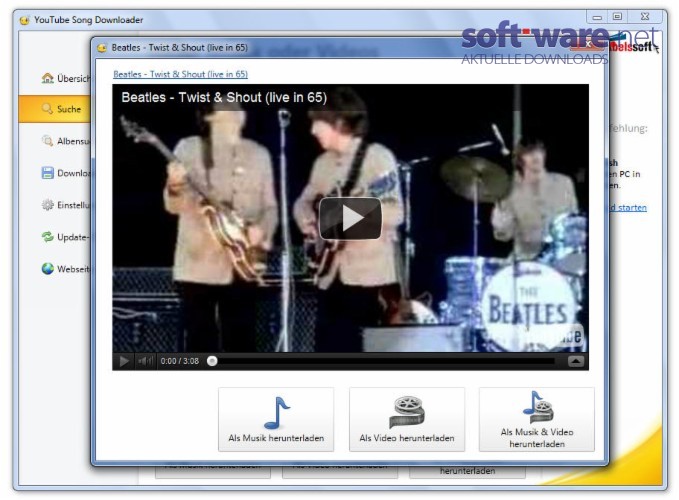Minimize the YouTube Song Downloader main window
This screenshot has width=679, height=500.
[x=598, y=17]
